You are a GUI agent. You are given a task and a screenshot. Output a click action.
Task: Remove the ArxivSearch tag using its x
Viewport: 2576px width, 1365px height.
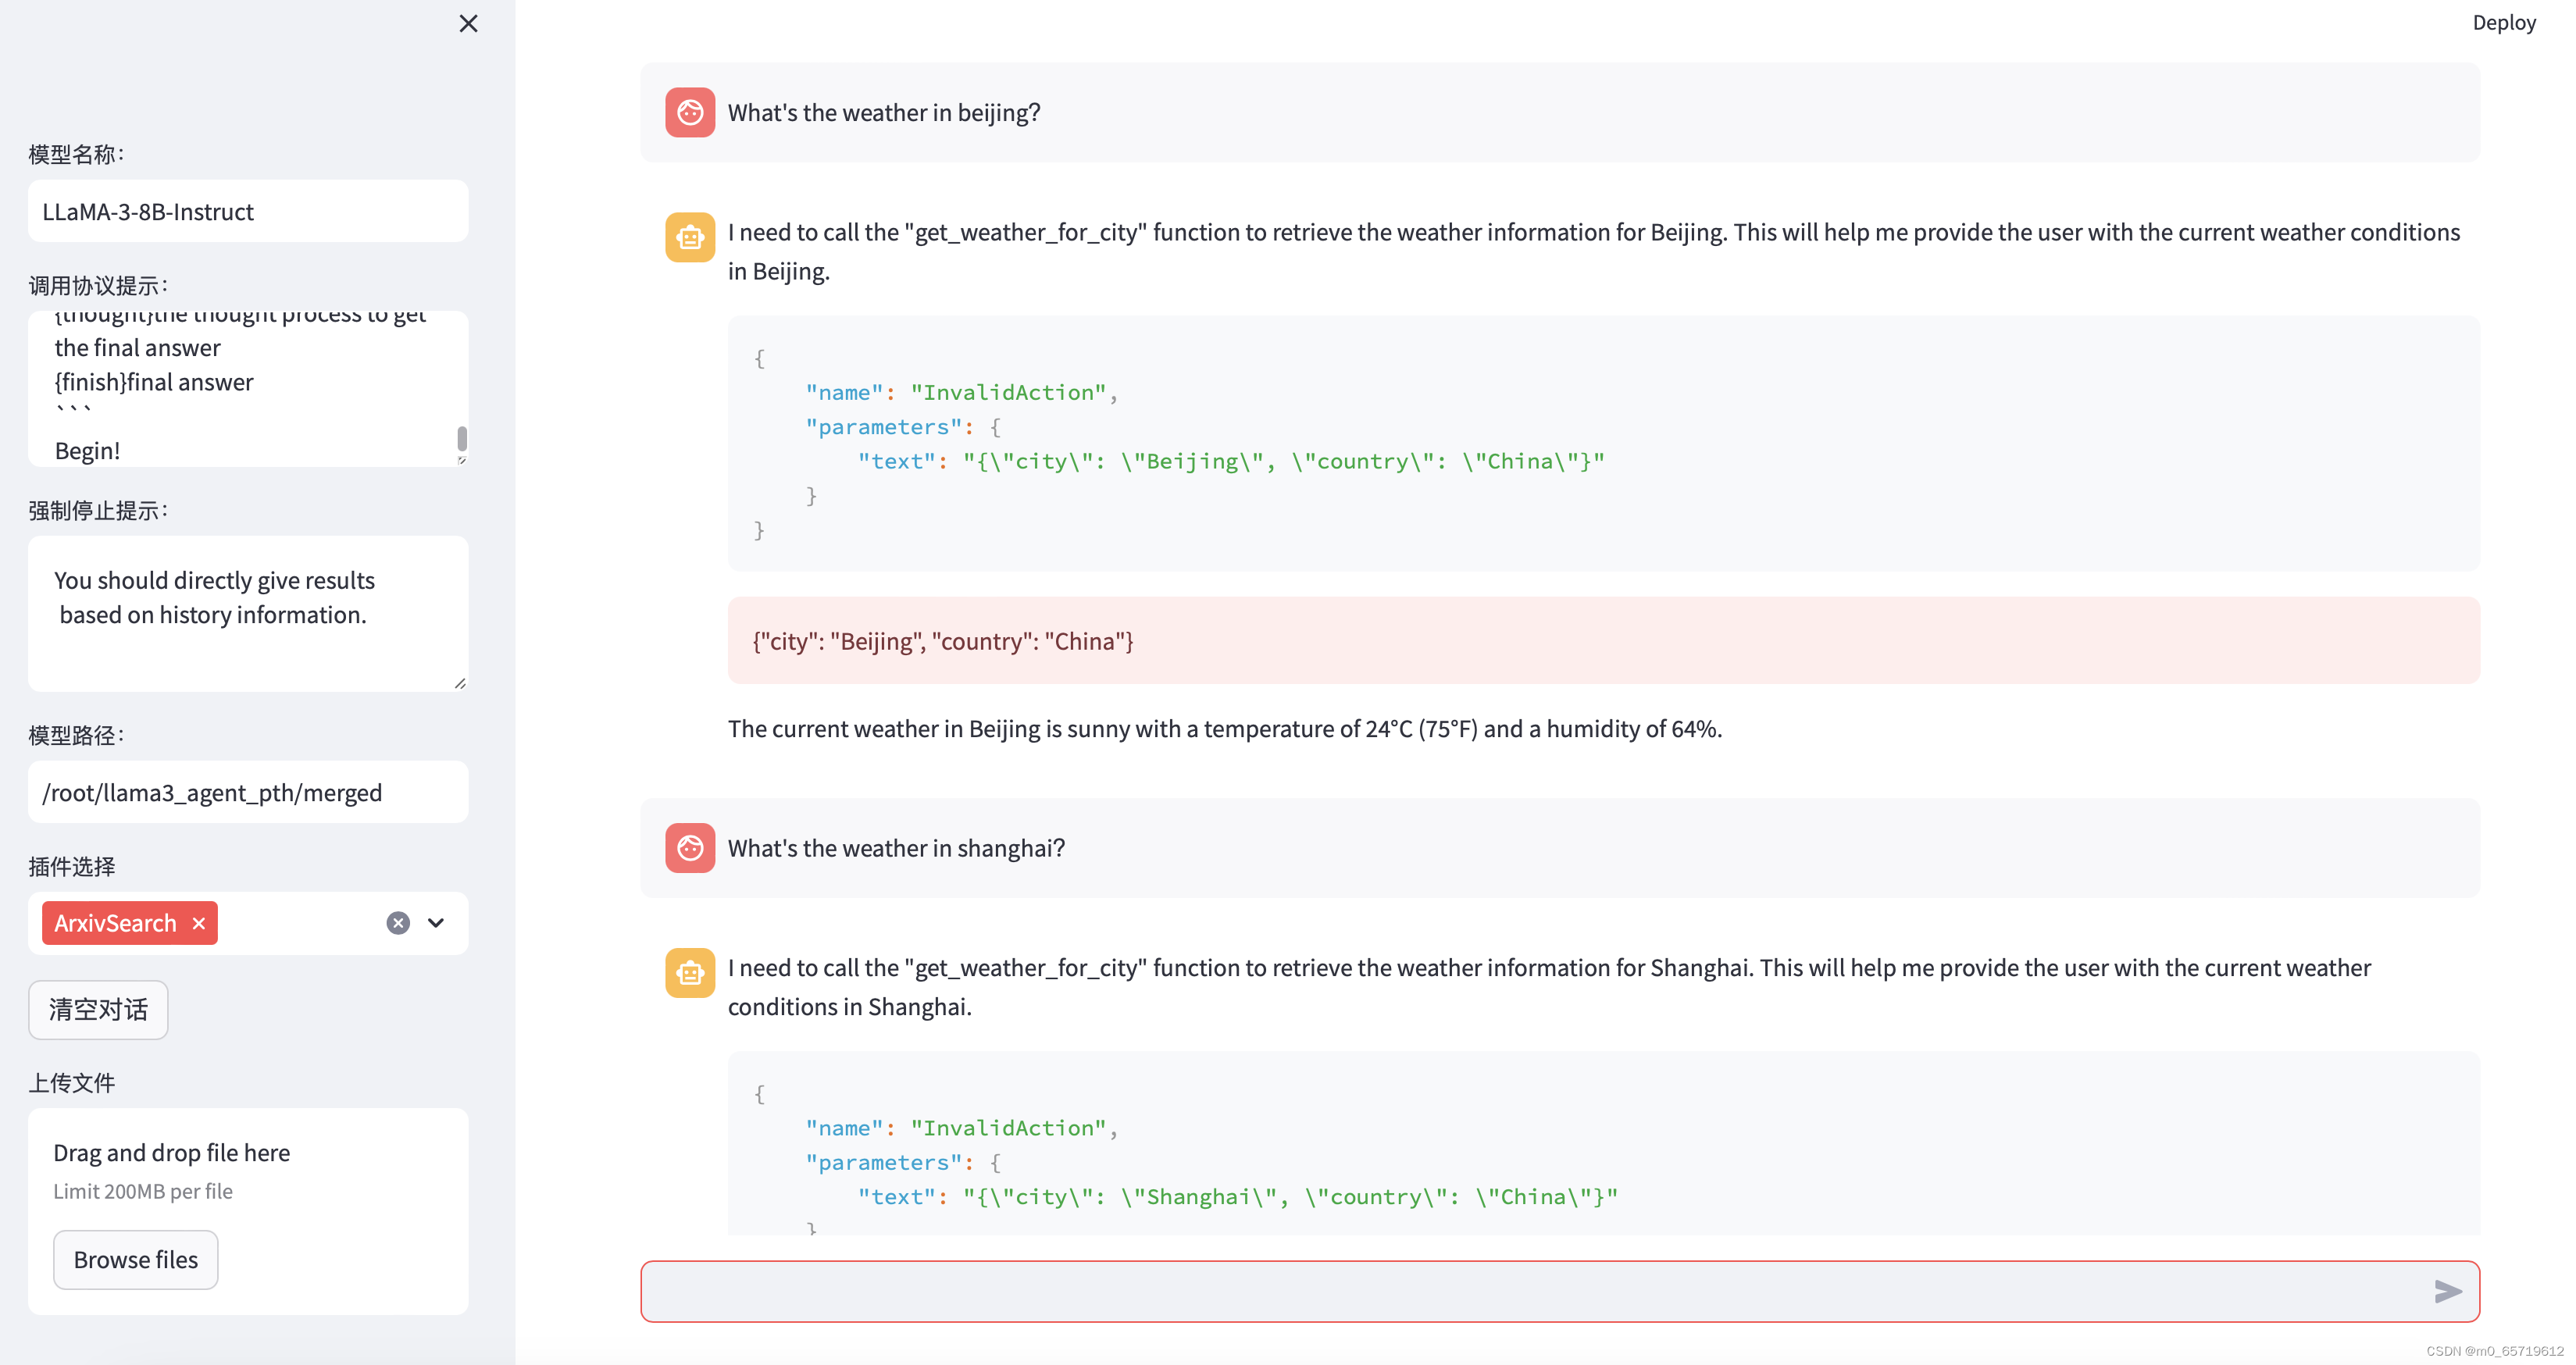(199, 923)
